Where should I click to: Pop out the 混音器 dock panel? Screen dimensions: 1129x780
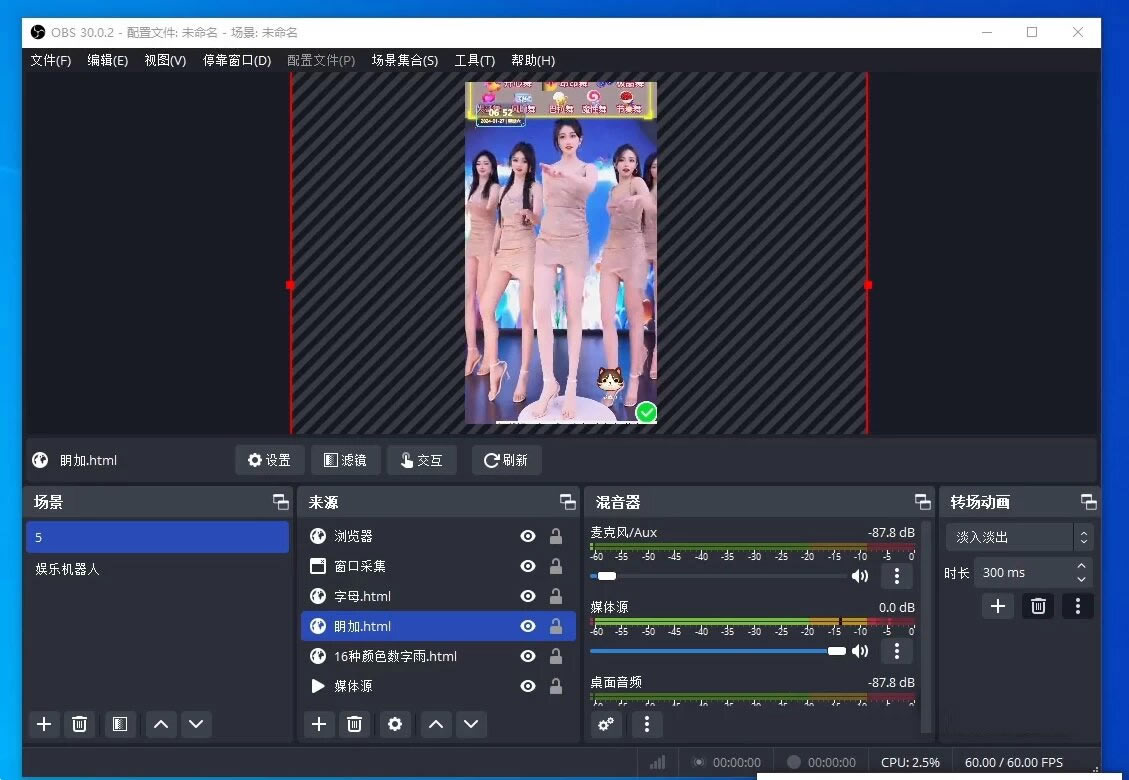point(922,501)
